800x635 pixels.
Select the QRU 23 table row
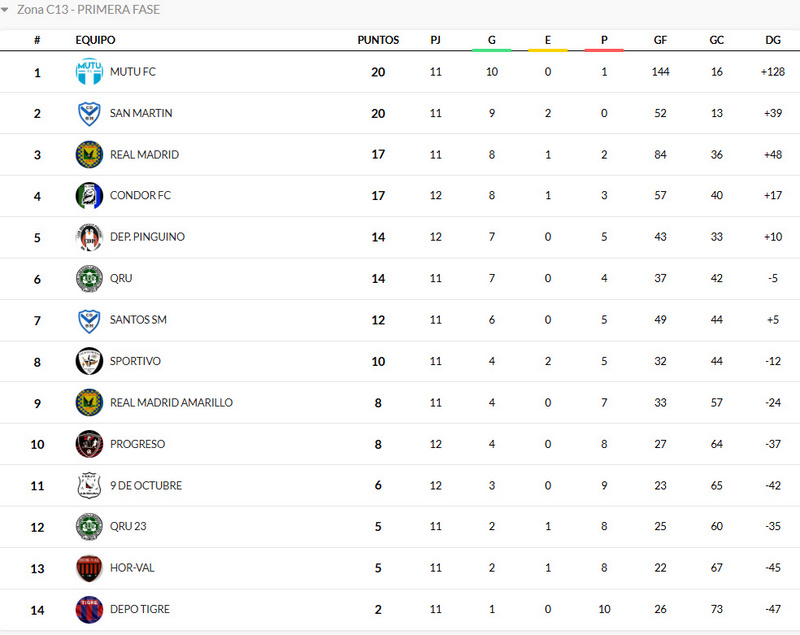click(x=400, y=526)
